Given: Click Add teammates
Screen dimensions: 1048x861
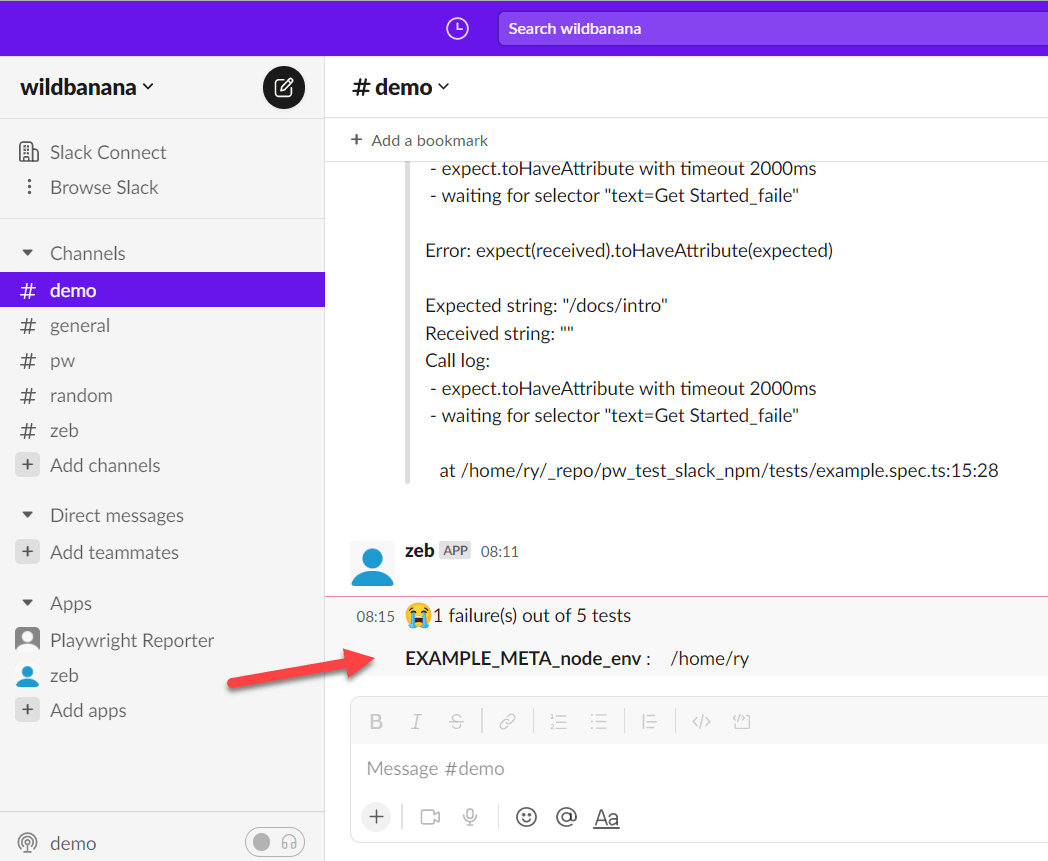Looking at the screenshot, I should point(114,552).
